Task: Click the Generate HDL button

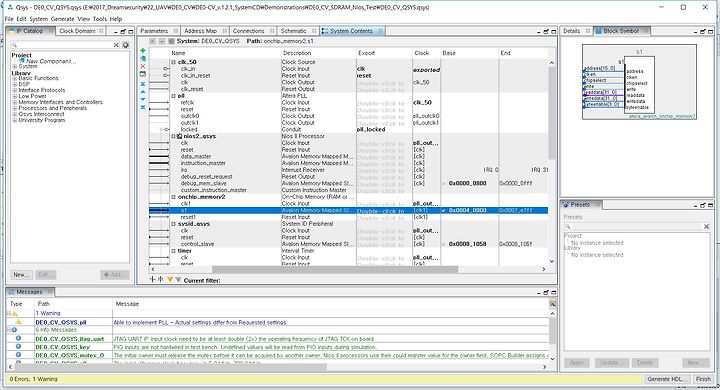Action: pyautogui.click(x=666, y=379)
